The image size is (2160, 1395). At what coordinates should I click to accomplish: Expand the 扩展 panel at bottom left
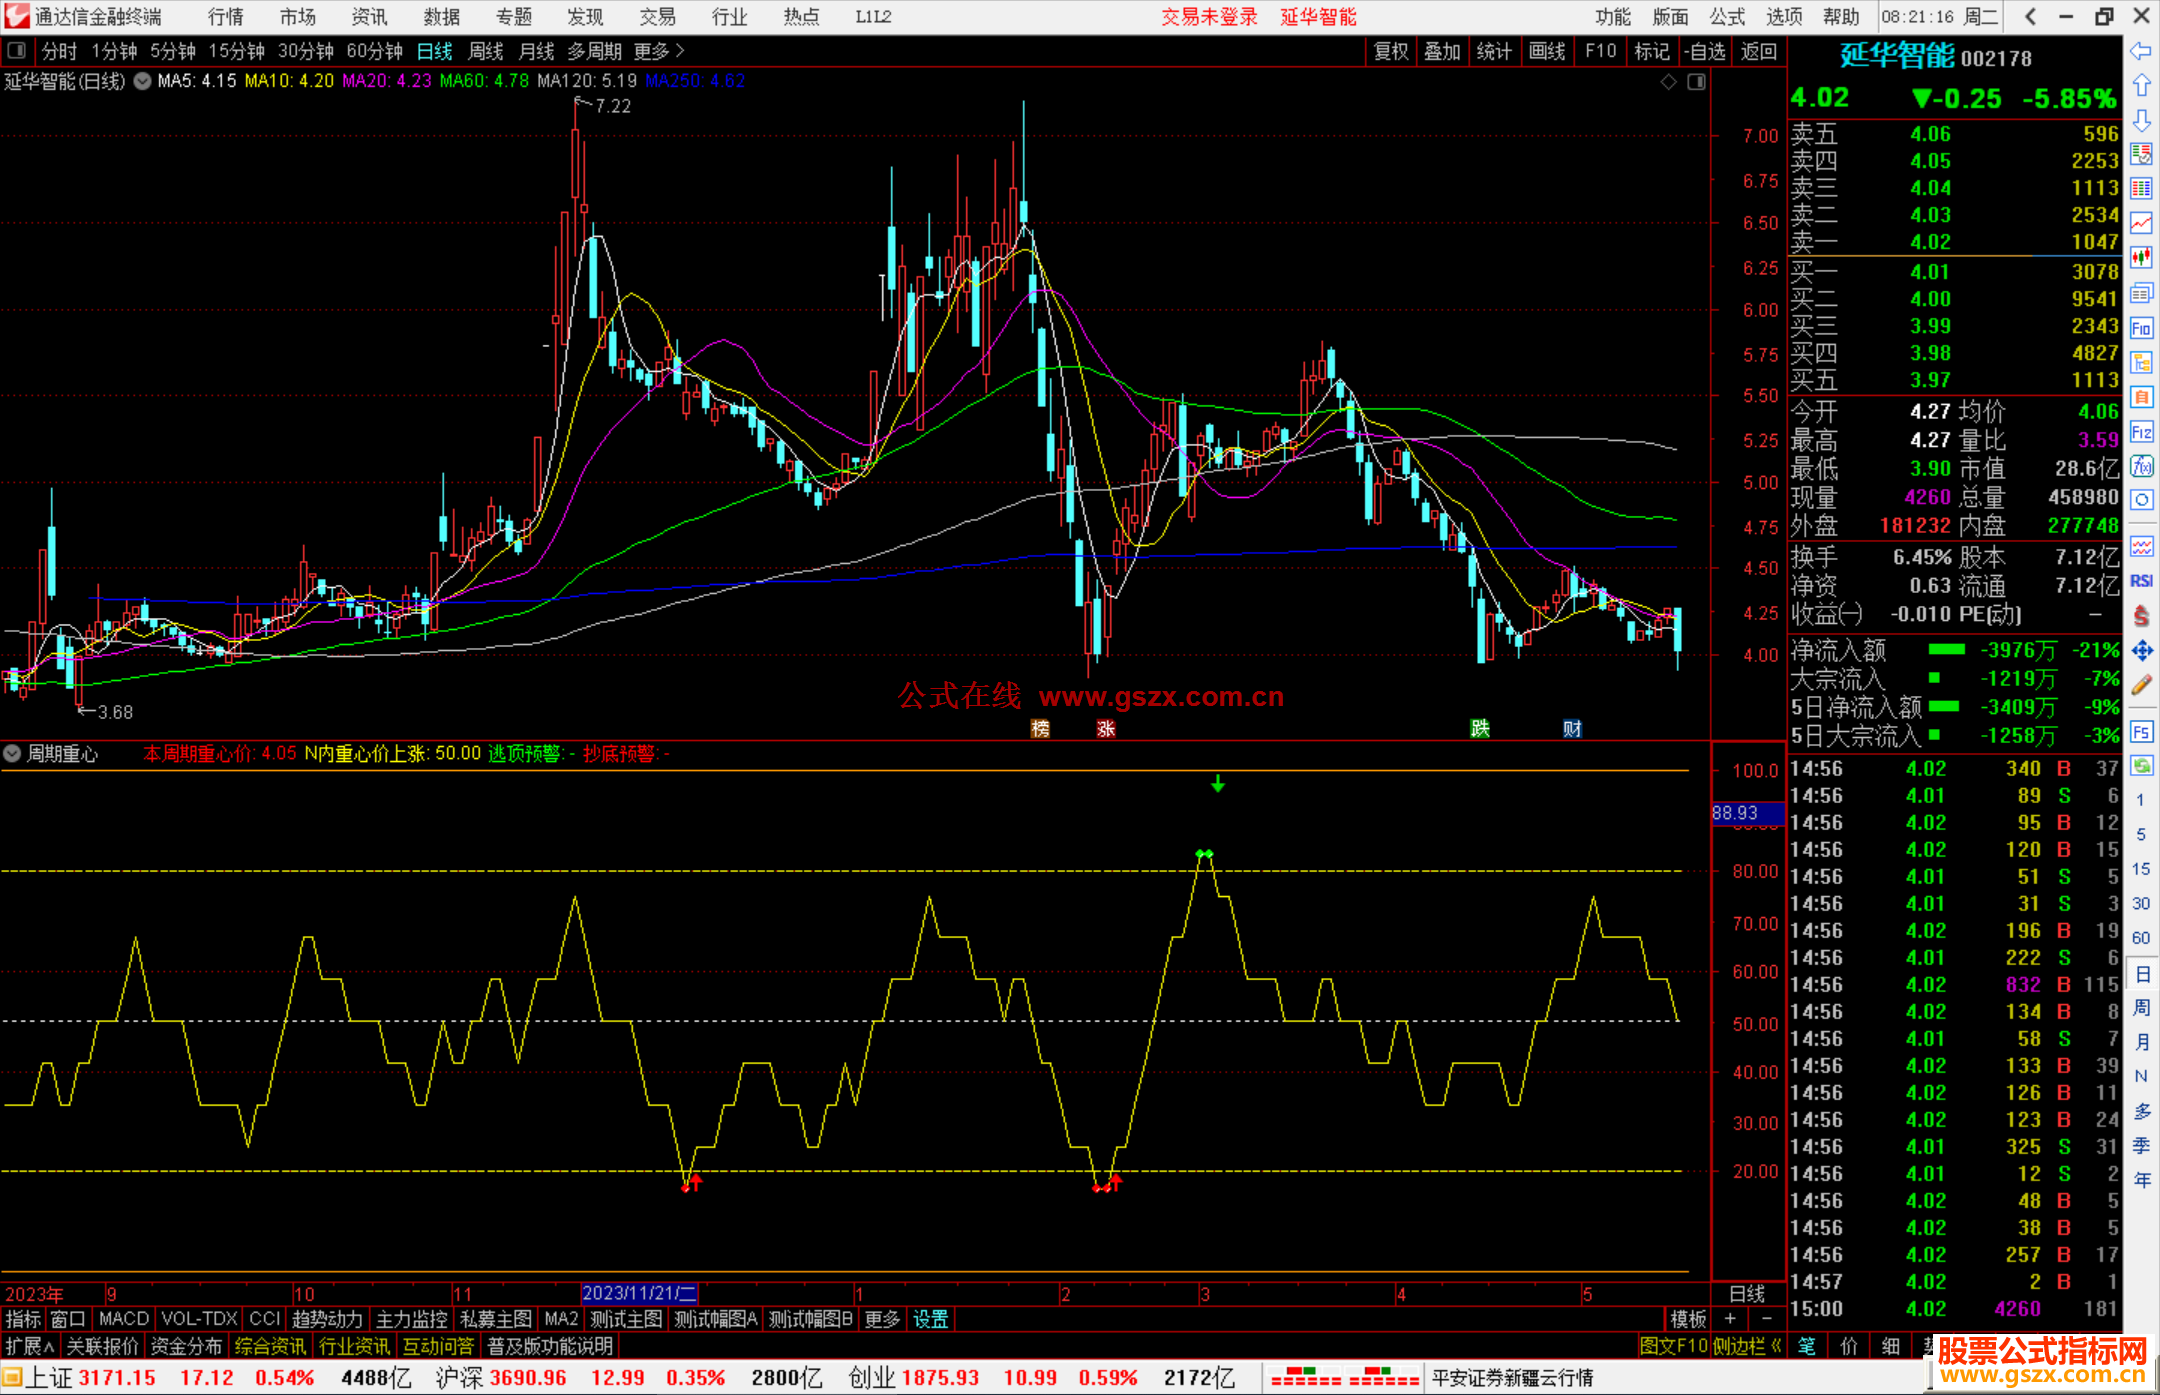(x=29, y=1346)
